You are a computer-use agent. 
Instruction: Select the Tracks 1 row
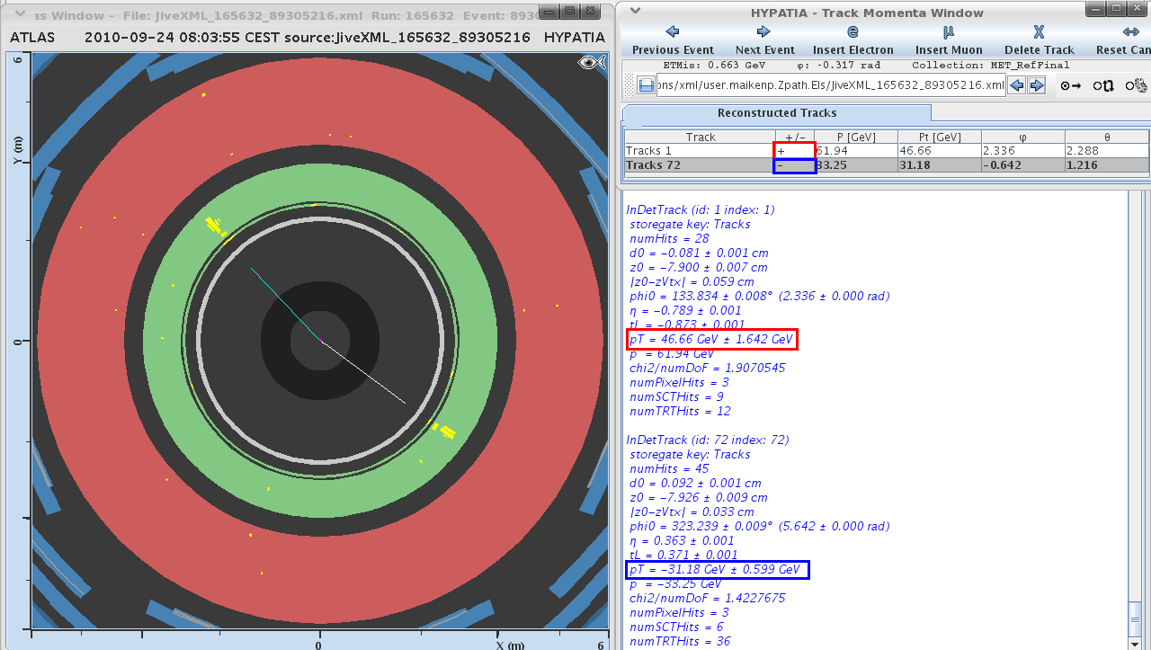pyautogui.click(x=700, y=151)
